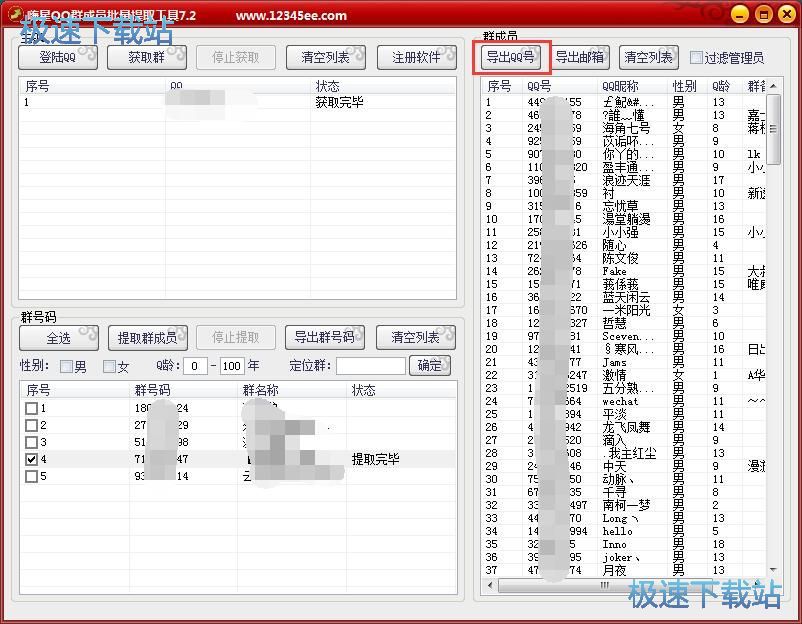This screenshot has height=624, width=802.
Task: Select member row with nickname Inno
Action: click(624, 544)
